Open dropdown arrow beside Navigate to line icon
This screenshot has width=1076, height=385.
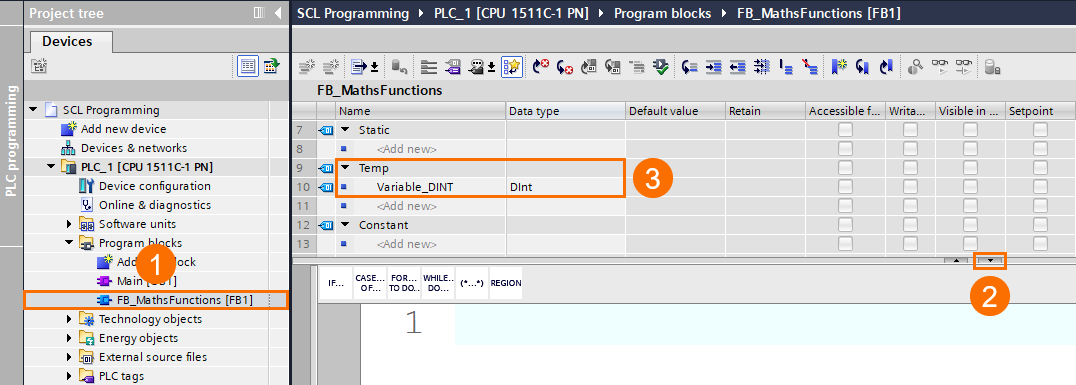(375, 67)
